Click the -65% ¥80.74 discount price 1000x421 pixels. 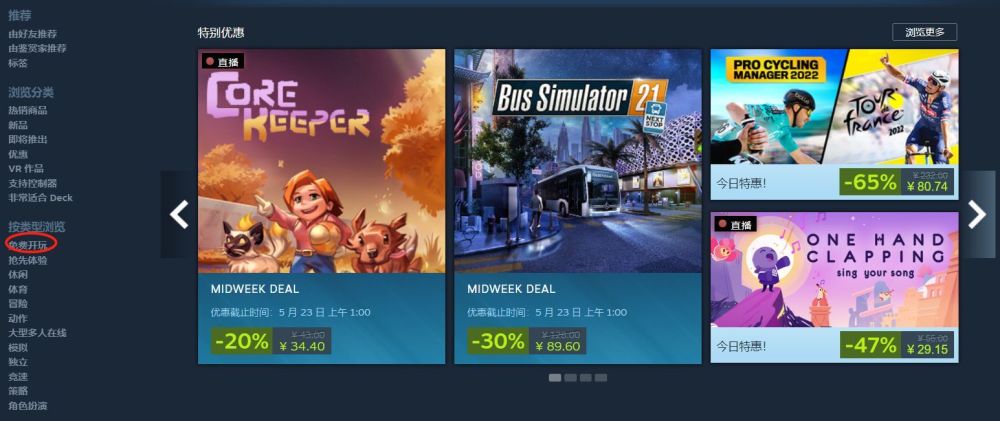coord(897,182)
